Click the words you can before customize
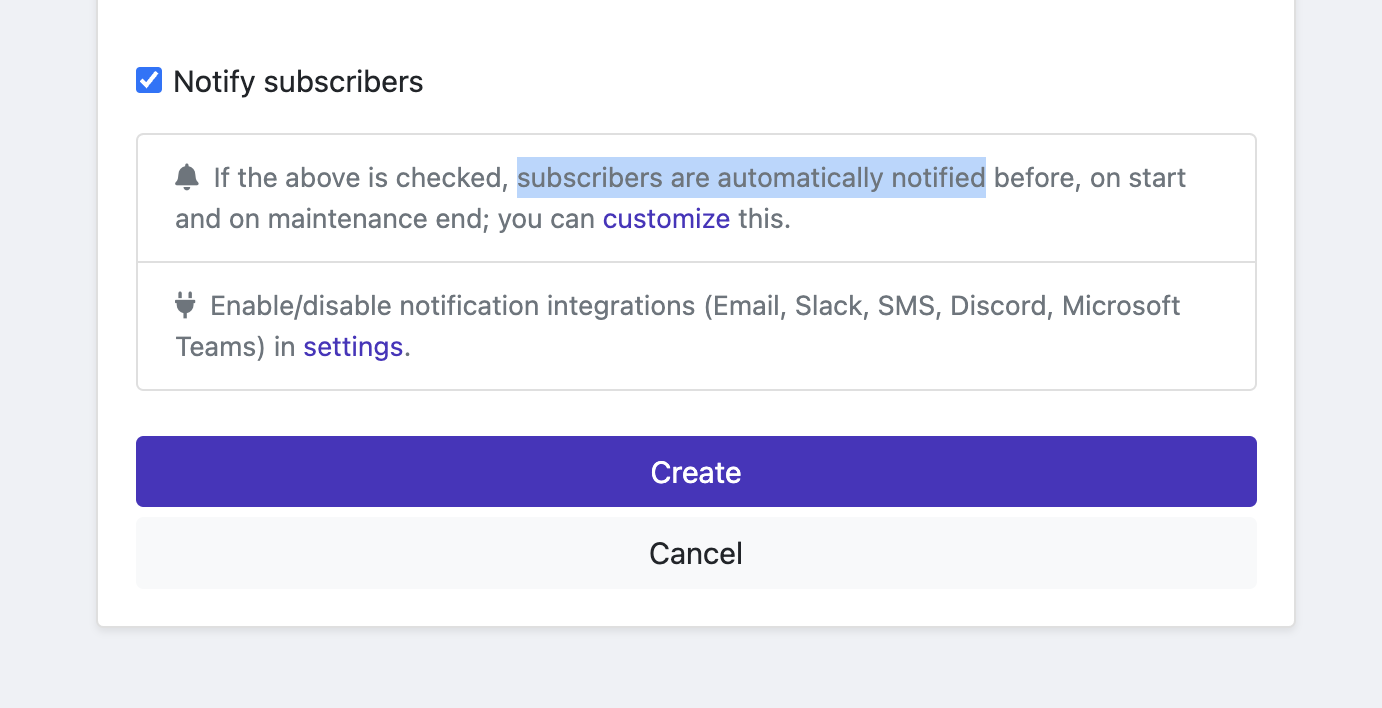Viewport: 1382px width, 708px height. pos(545,218)
